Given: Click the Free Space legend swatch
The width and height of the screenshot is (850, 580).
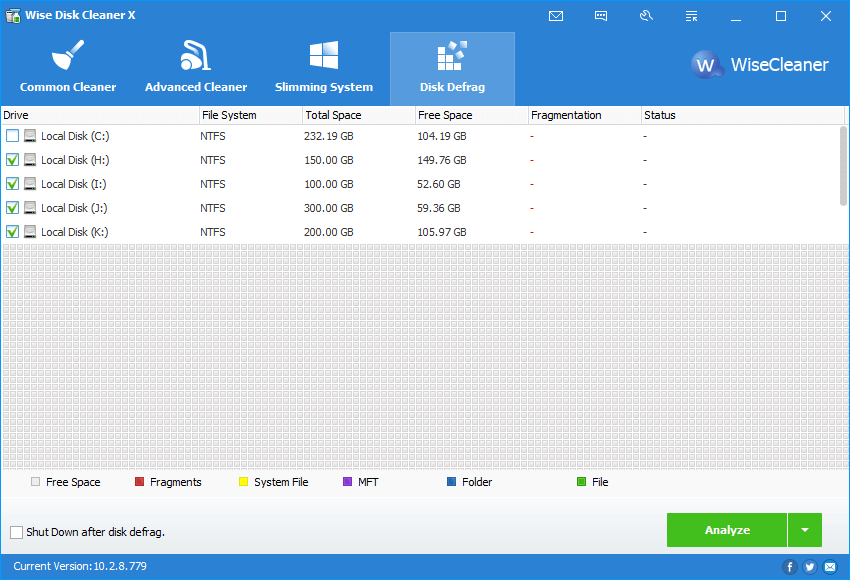Looking at the screenshot, I should tap(36, 481).
